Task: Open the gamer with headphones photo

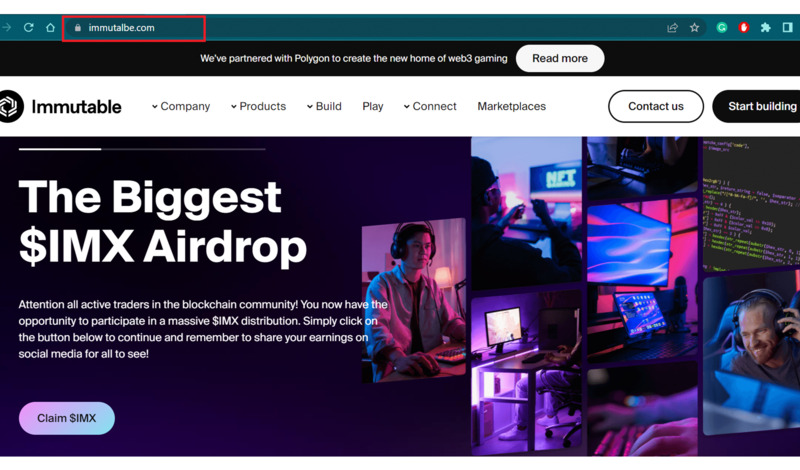Action: (x=414, y=300)
